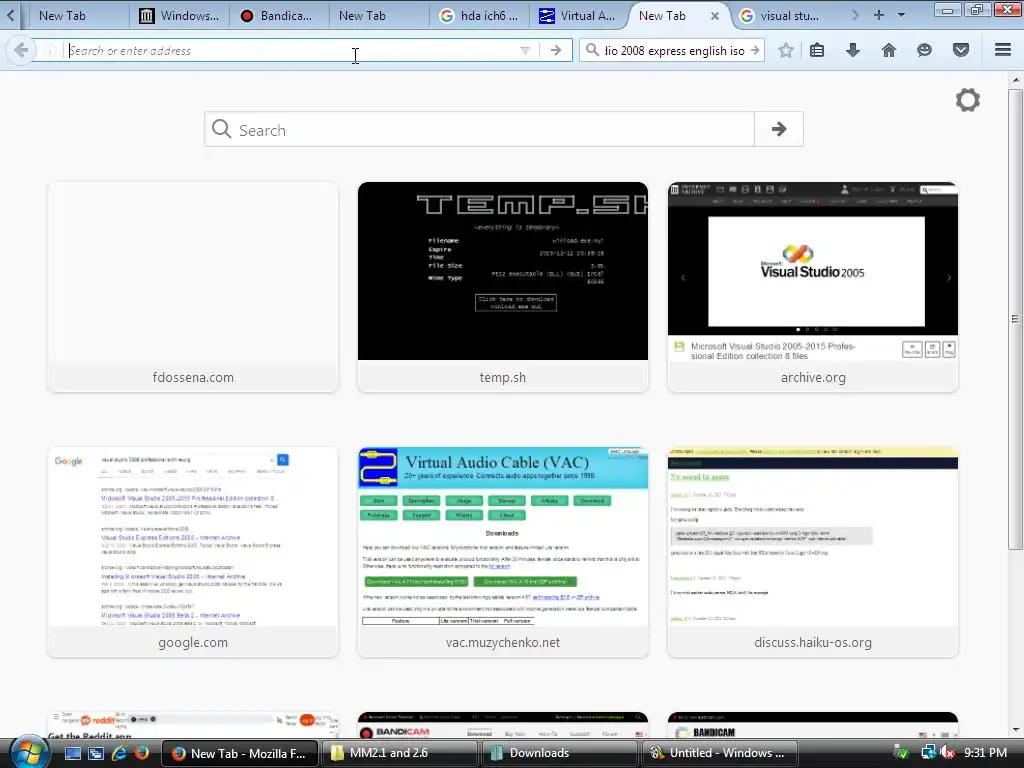Open the Downloads arrow panel
This screenshot has width=1024, height=768.
pyautogui.click(x=853, y=50)
